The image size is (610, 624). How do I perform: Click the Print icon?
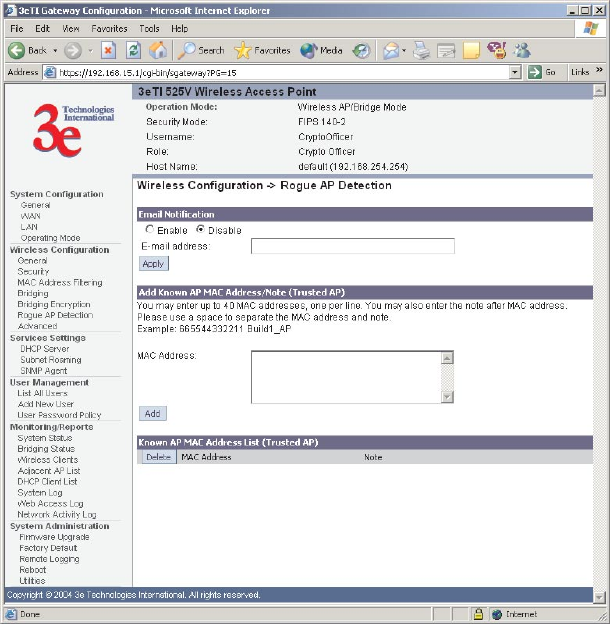coord(421,51)
